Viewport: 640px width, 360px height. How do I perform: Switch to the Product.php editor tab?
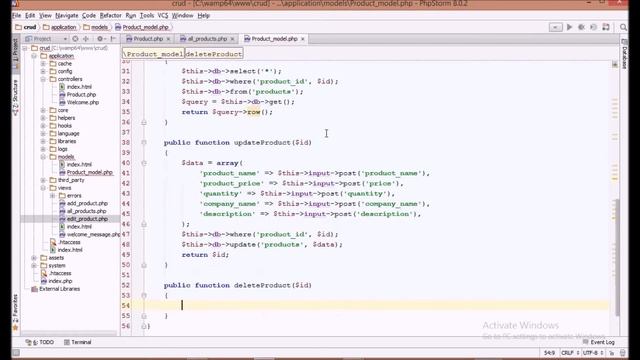148,39
